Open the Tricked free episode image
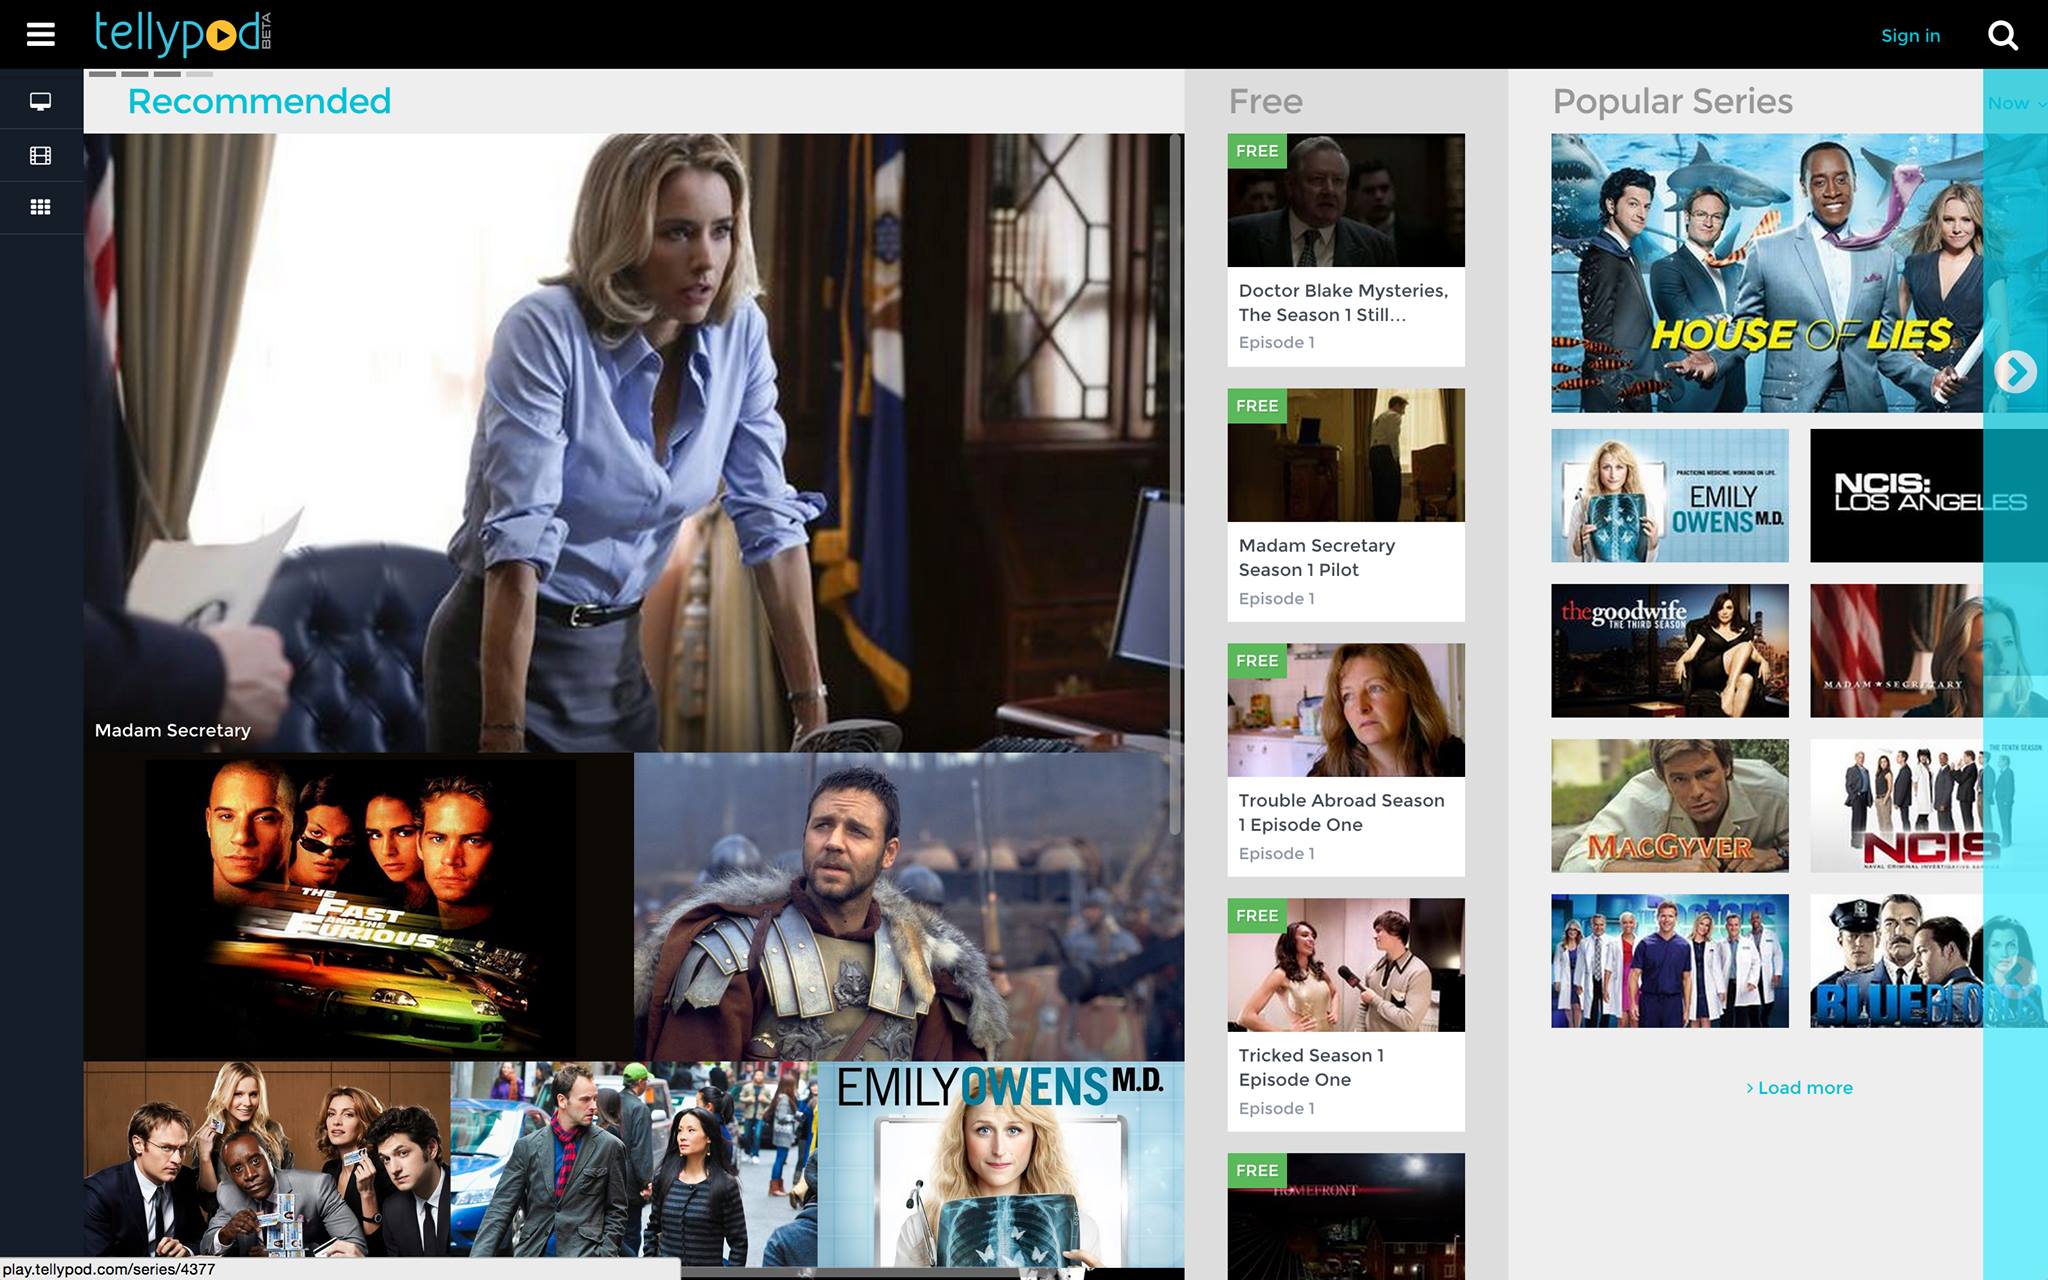This screenshot has width=2048, height=1280. point(1346,965)
